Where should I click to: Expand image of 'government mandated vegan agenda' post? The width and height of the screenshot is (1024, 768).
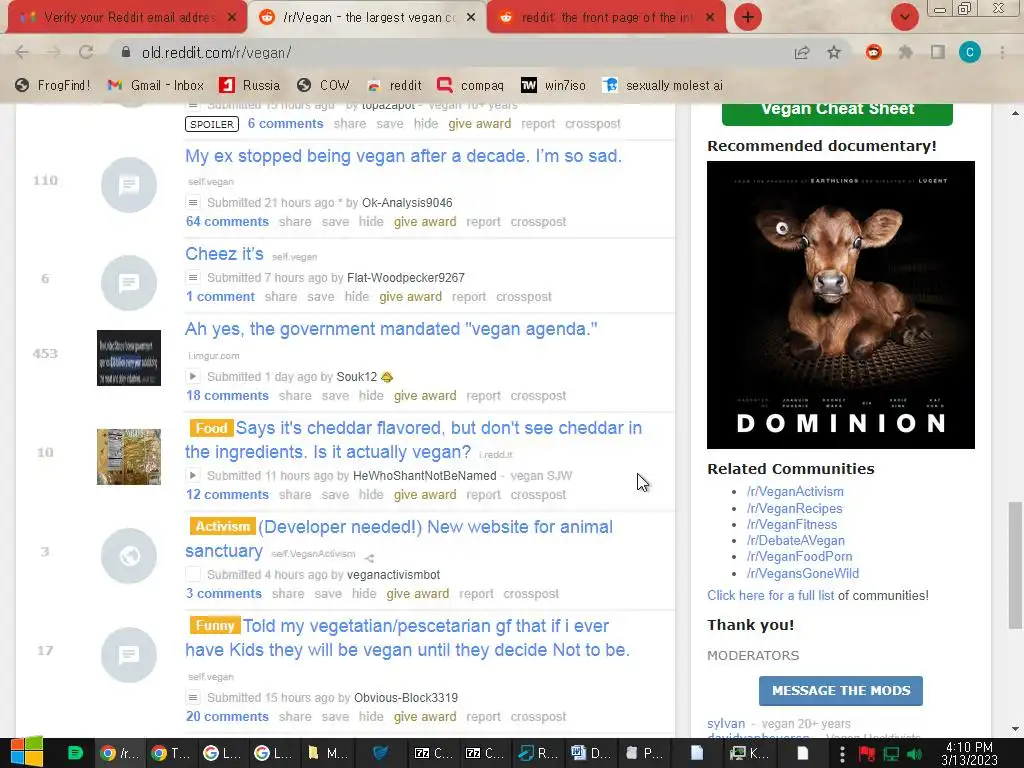[193, 376]
